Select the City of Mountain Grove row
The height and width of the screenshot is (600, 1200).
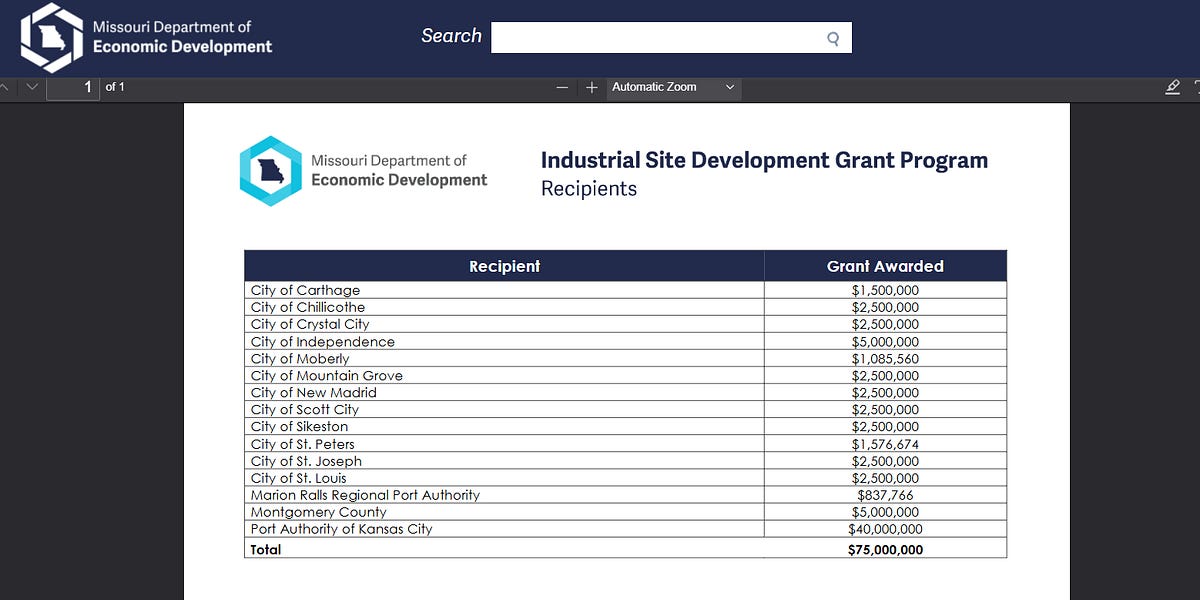tap(625, 376)
